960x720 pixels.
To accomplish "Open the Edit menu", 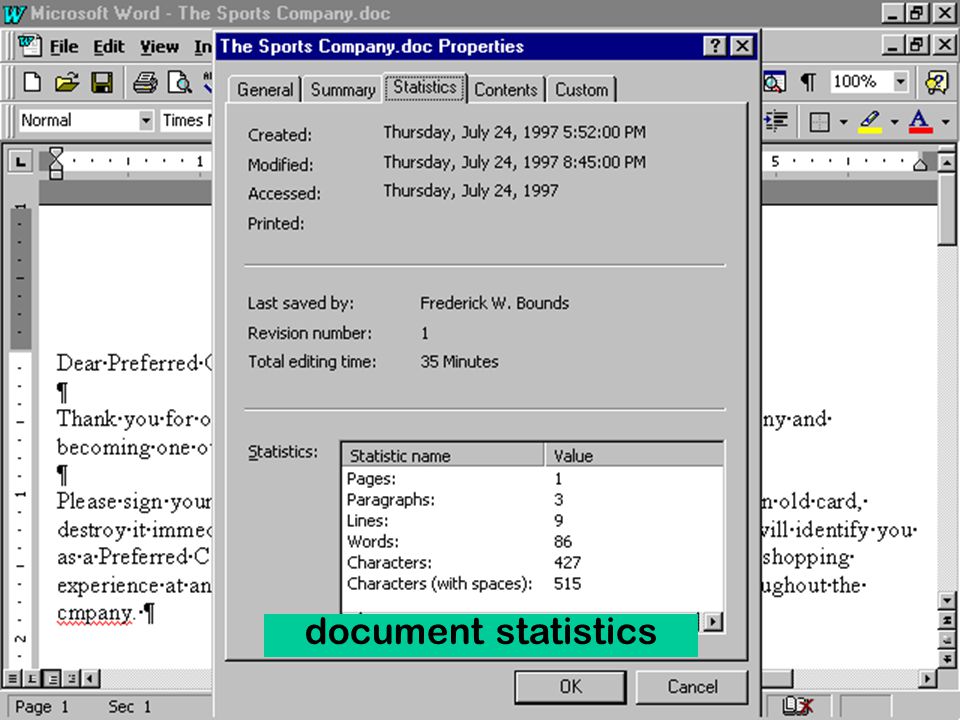I will (x=109, y=47).
